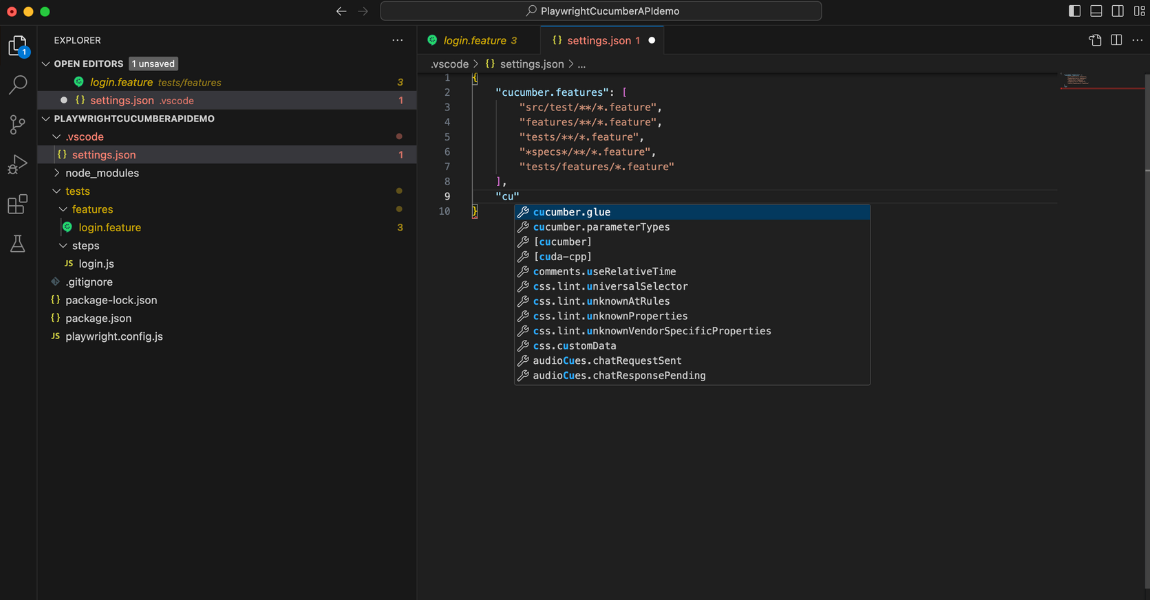
Task: Select cucumber.parameterTypes suggestion
Action: click(x=601, y=227)
